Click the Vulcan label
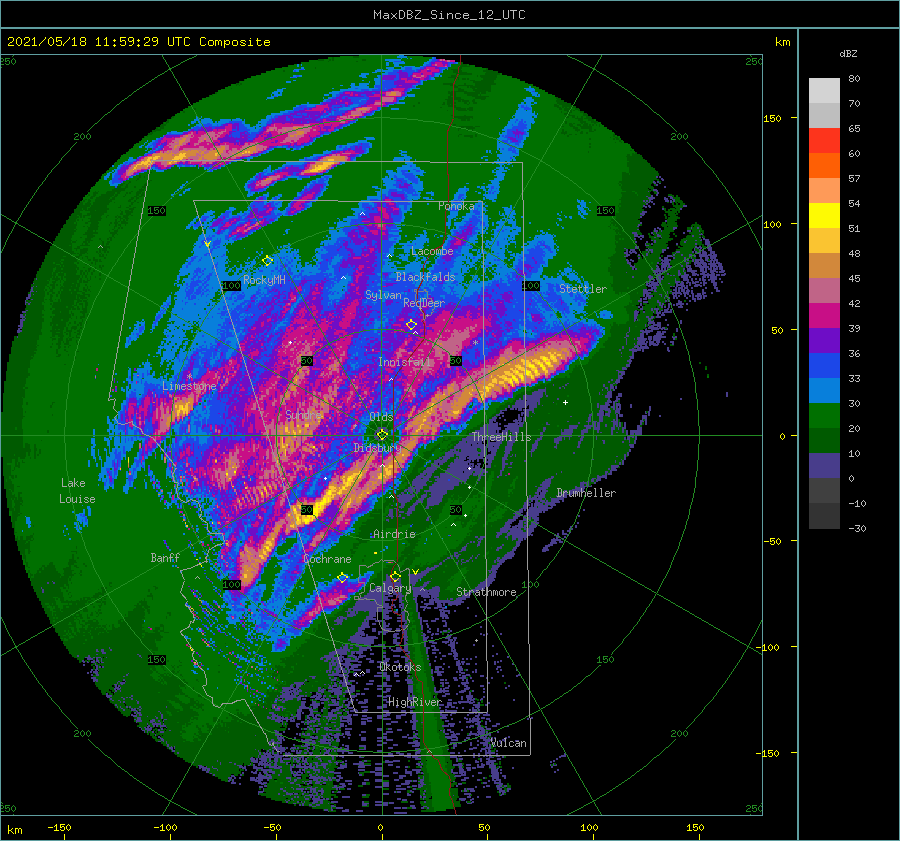 509,743
